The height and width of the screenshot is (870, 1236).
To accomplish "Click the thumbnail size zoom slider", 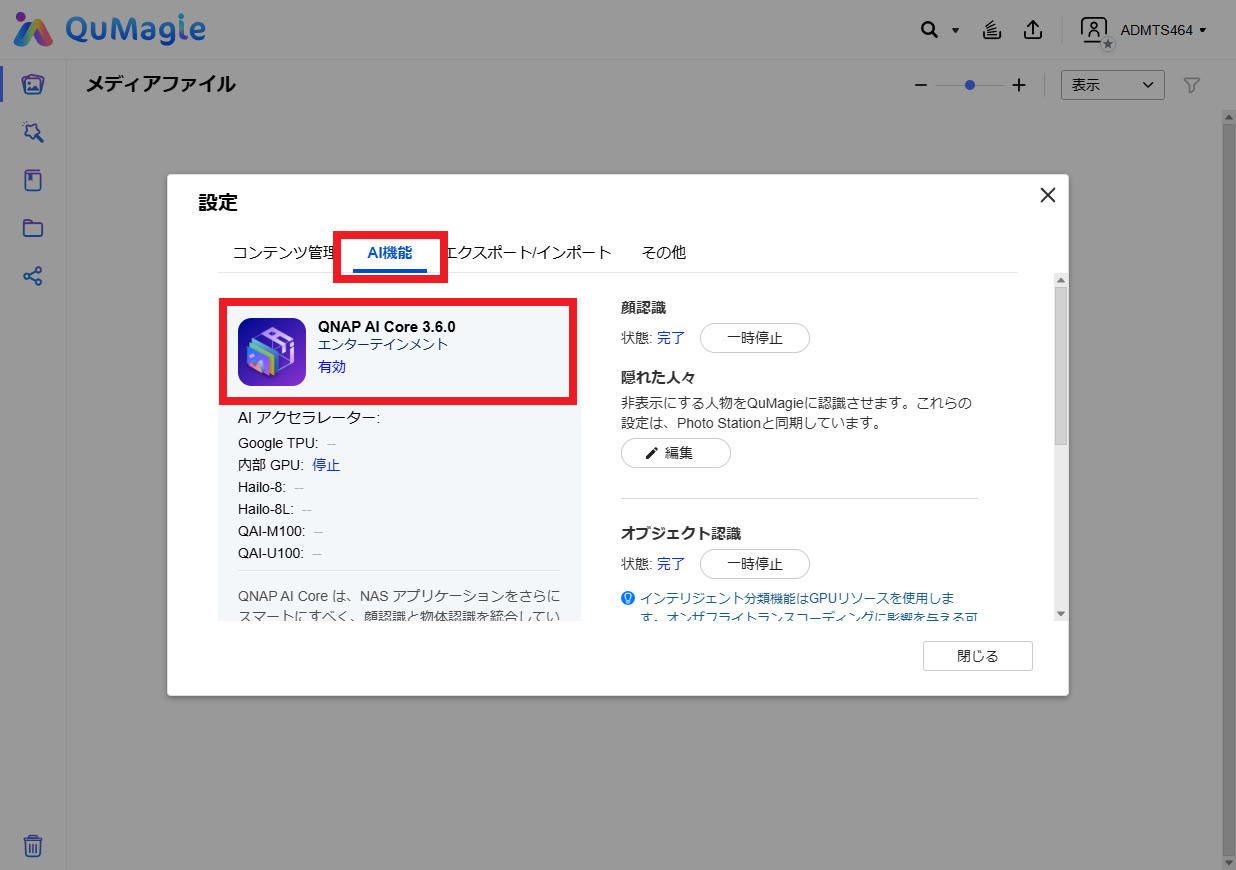I will [x=970, y=86].
